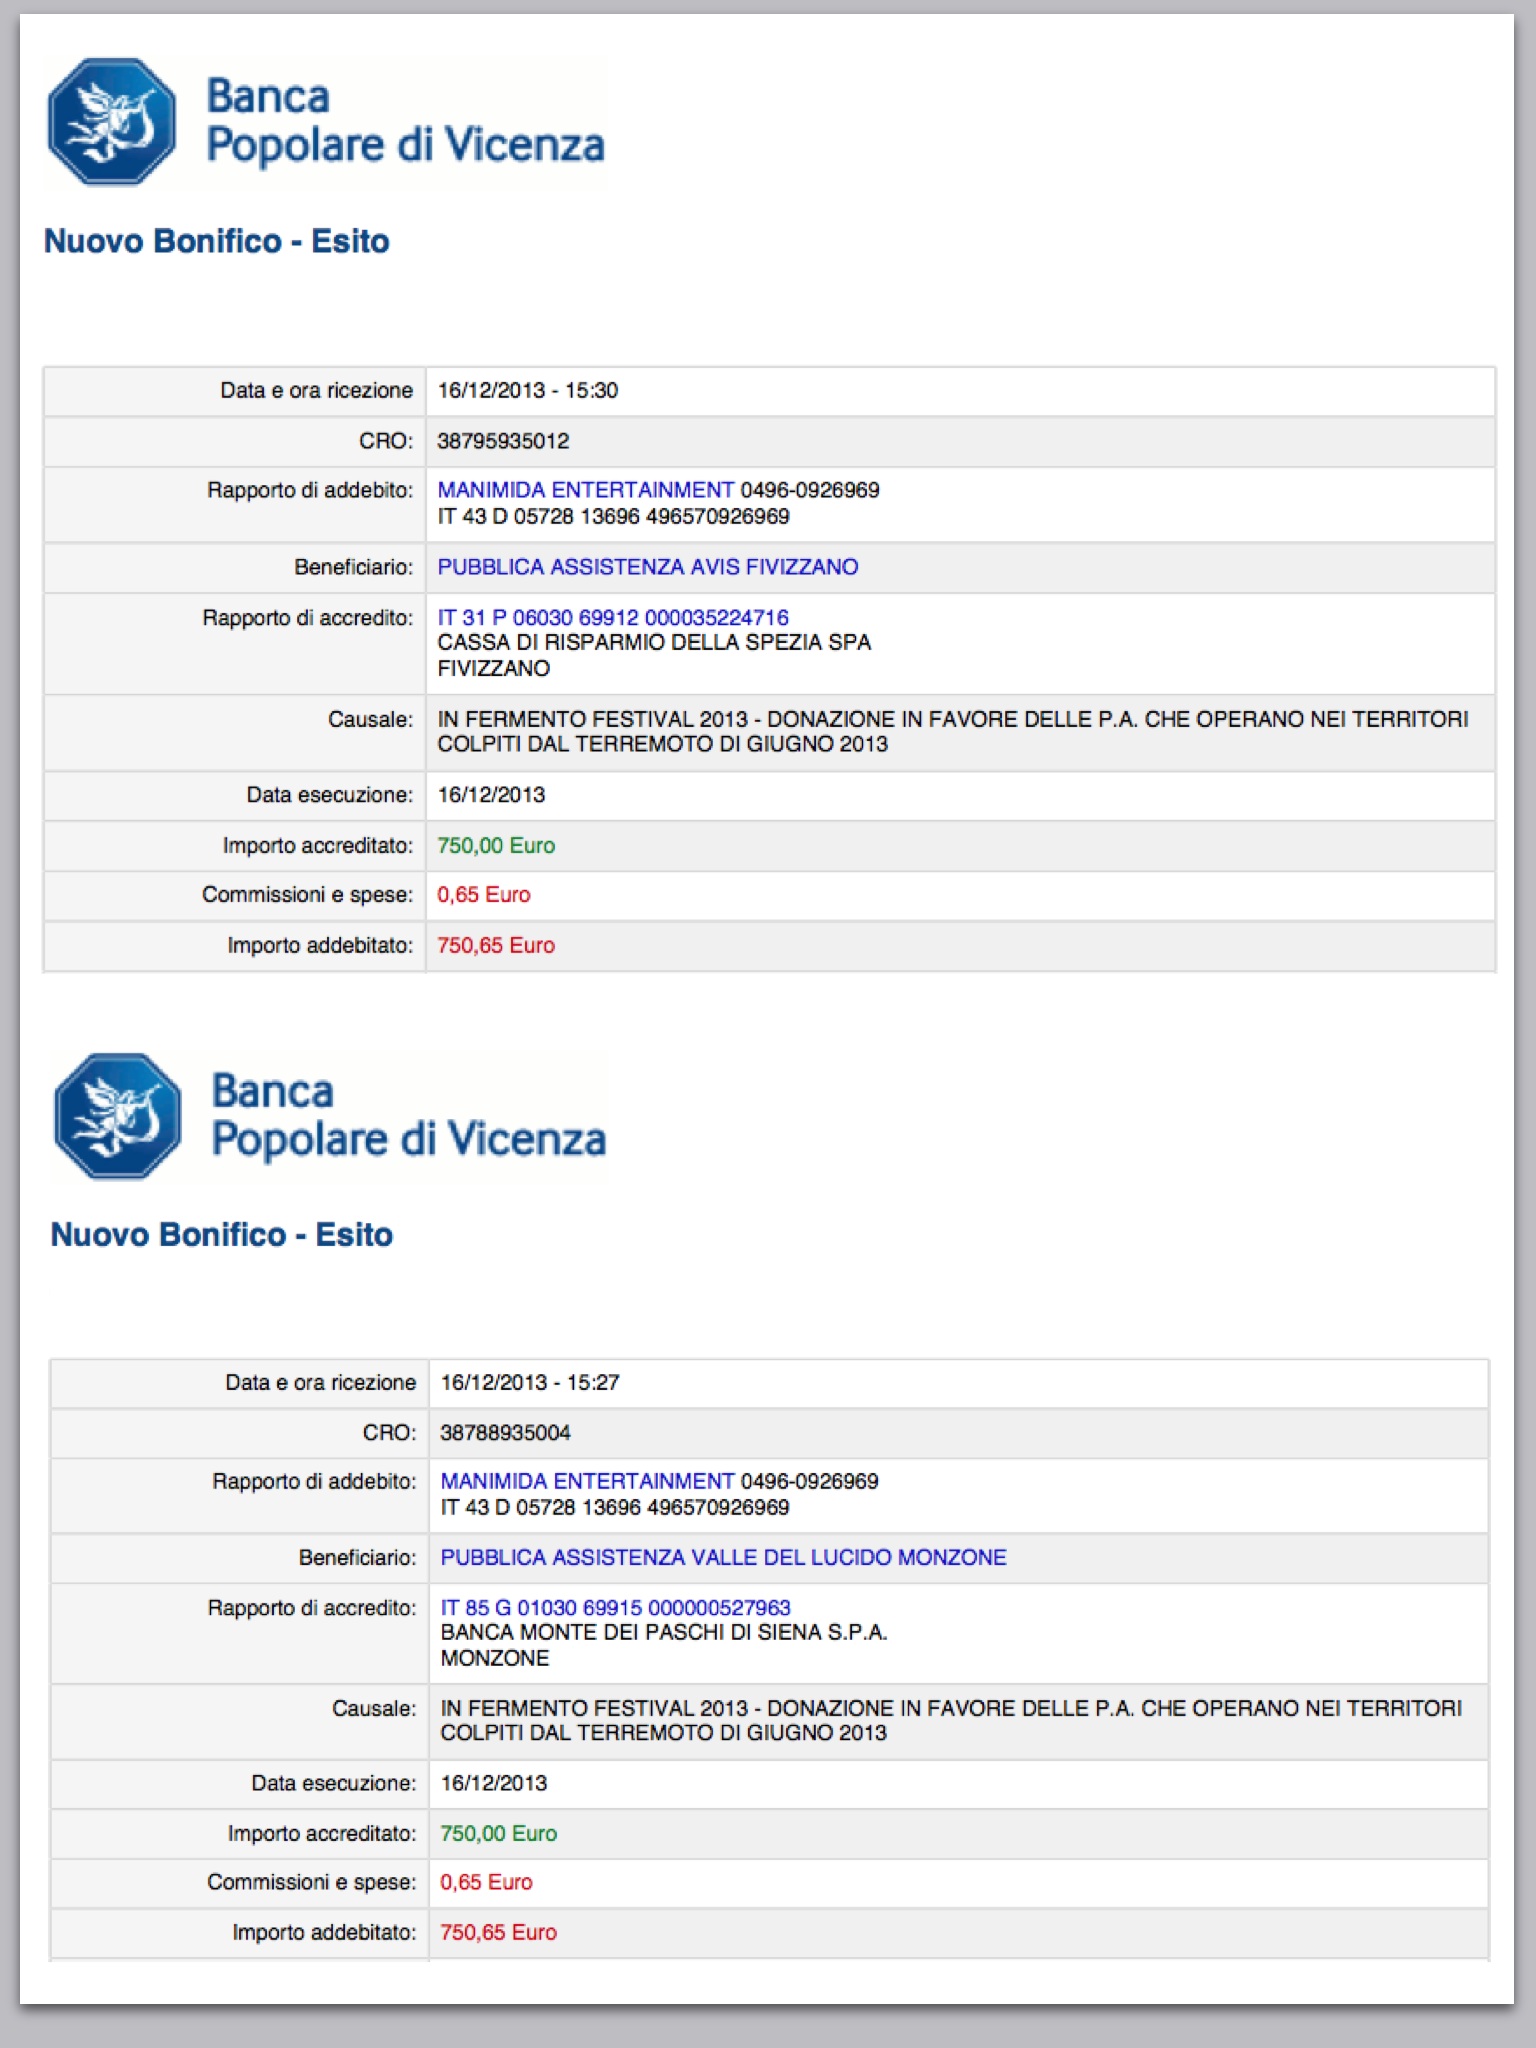Click the 'CRO:' label beside 38795935012
The image size is (1536, 2048).
coord(386,441)
